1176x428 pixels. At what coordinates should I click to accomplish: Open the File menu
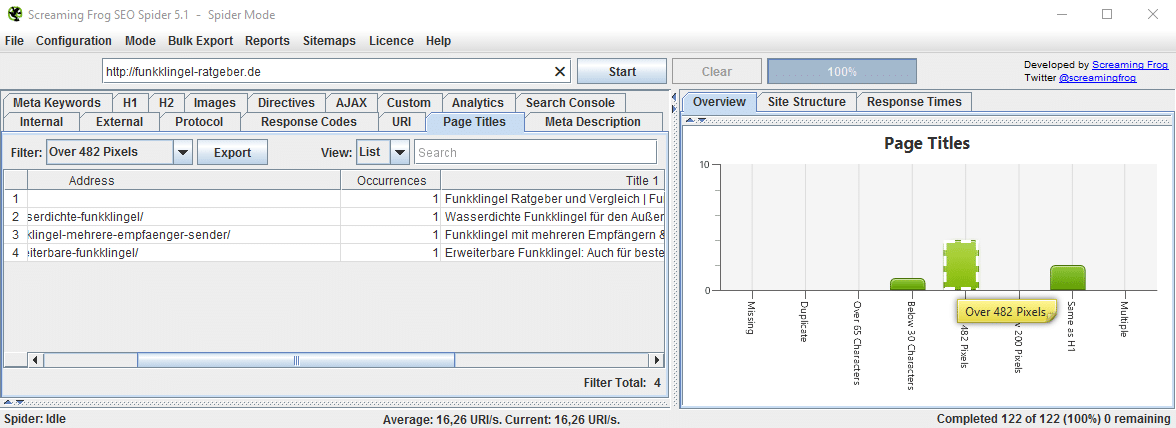tap(14, 41)
